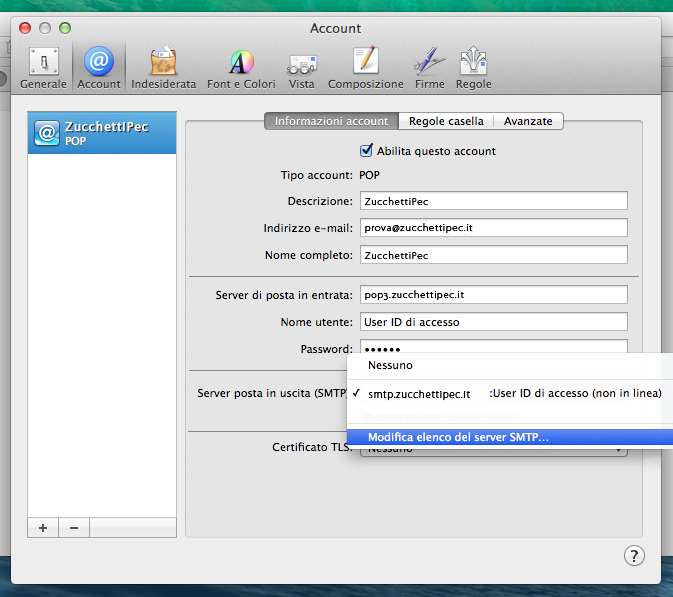Select the ZucchettiPec POP account in list
673x597 pixels.
(x=102, y=133)
